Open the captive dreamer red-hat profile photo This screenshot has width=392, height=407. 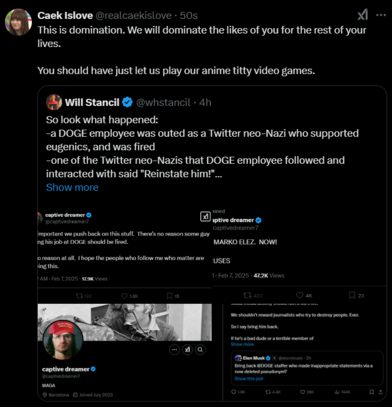point(63,340)
